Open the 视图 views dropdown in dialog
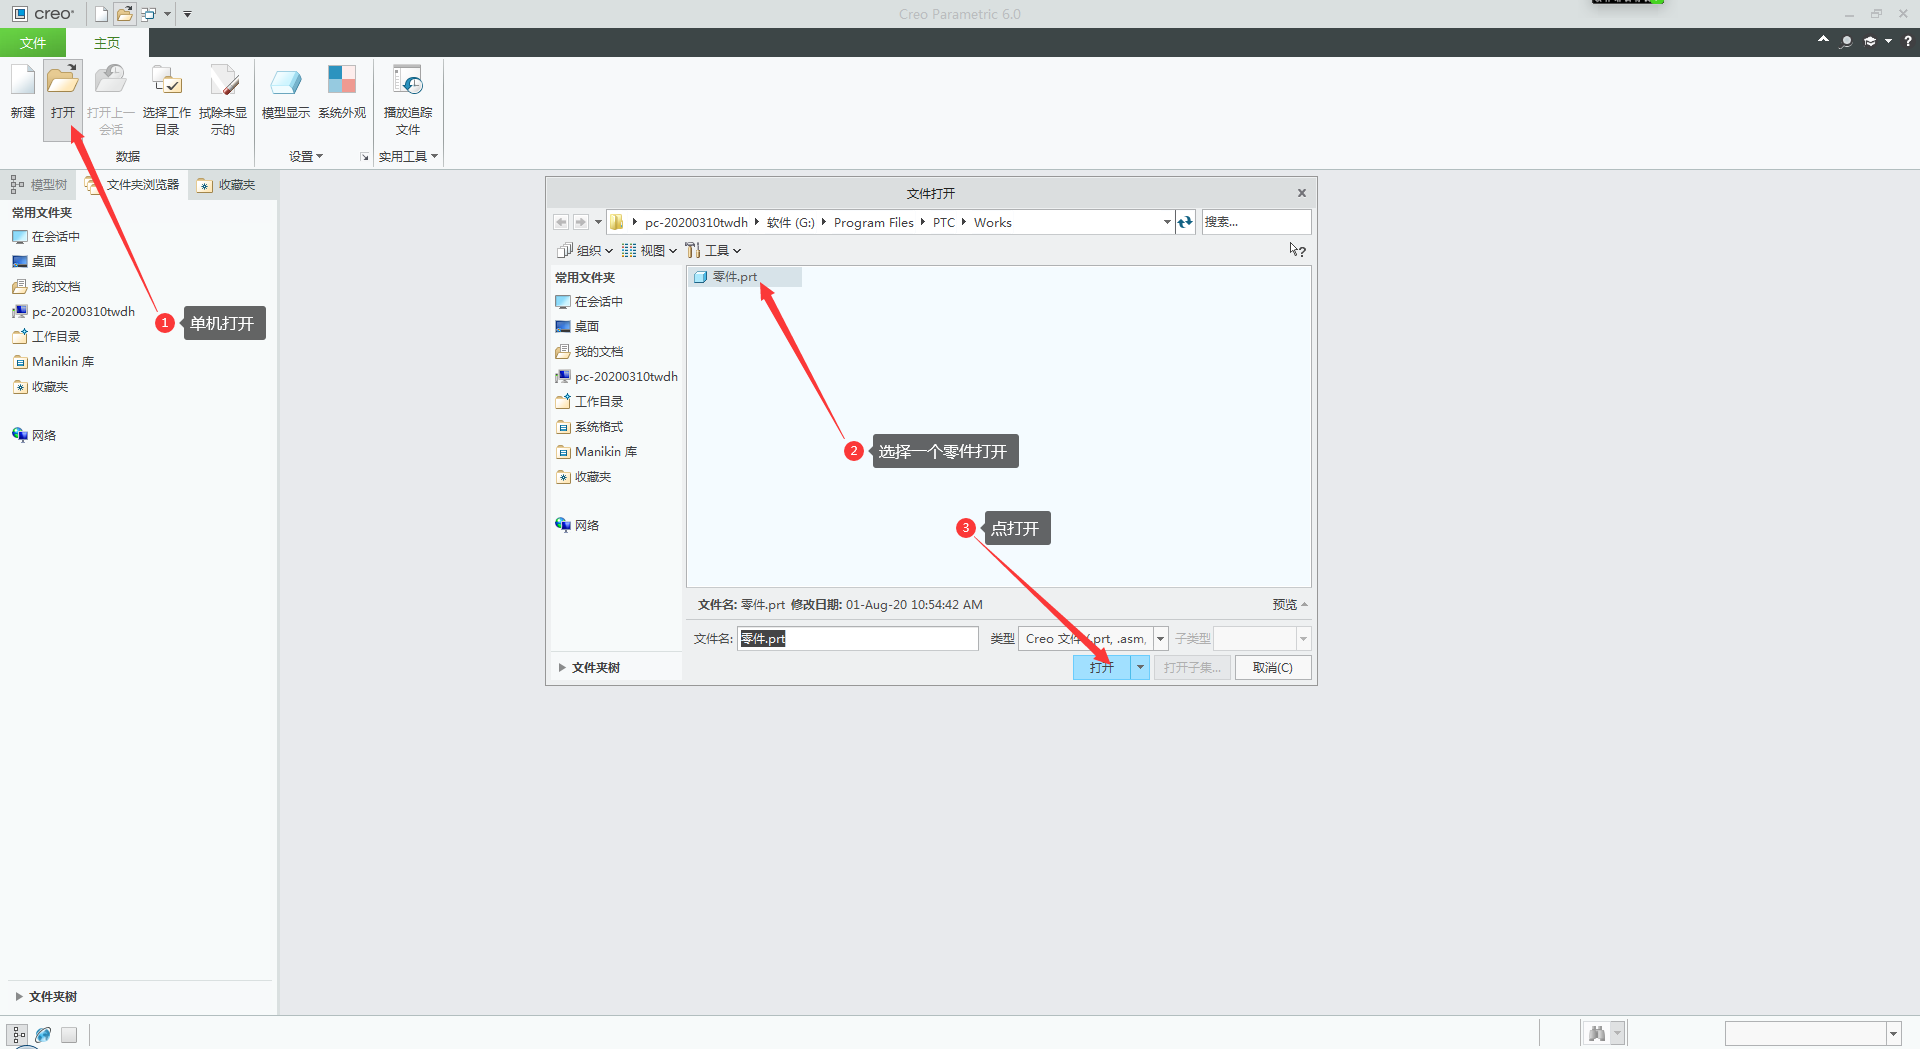The height and width of the screenshot is (1049, 1920). click(x=650, y=251)
